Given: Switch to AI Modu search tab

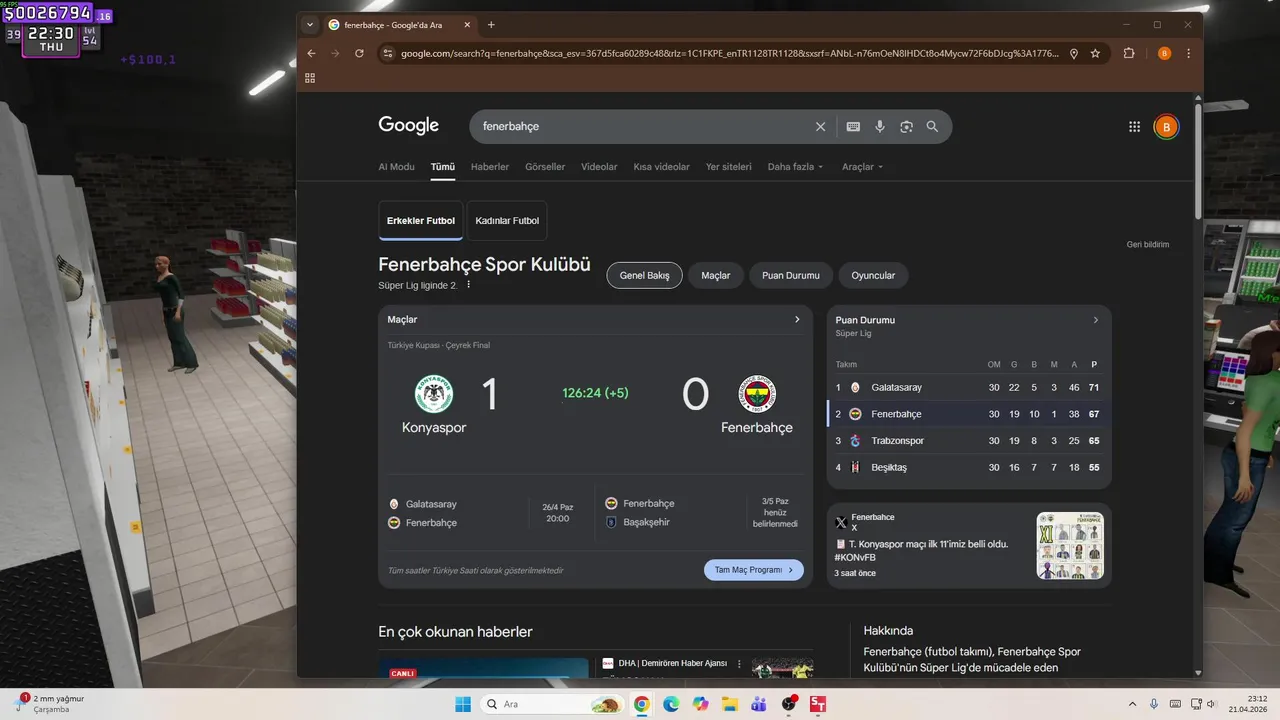Looking at the screenshot, I should pyautogui.click(x=396, y=167).
